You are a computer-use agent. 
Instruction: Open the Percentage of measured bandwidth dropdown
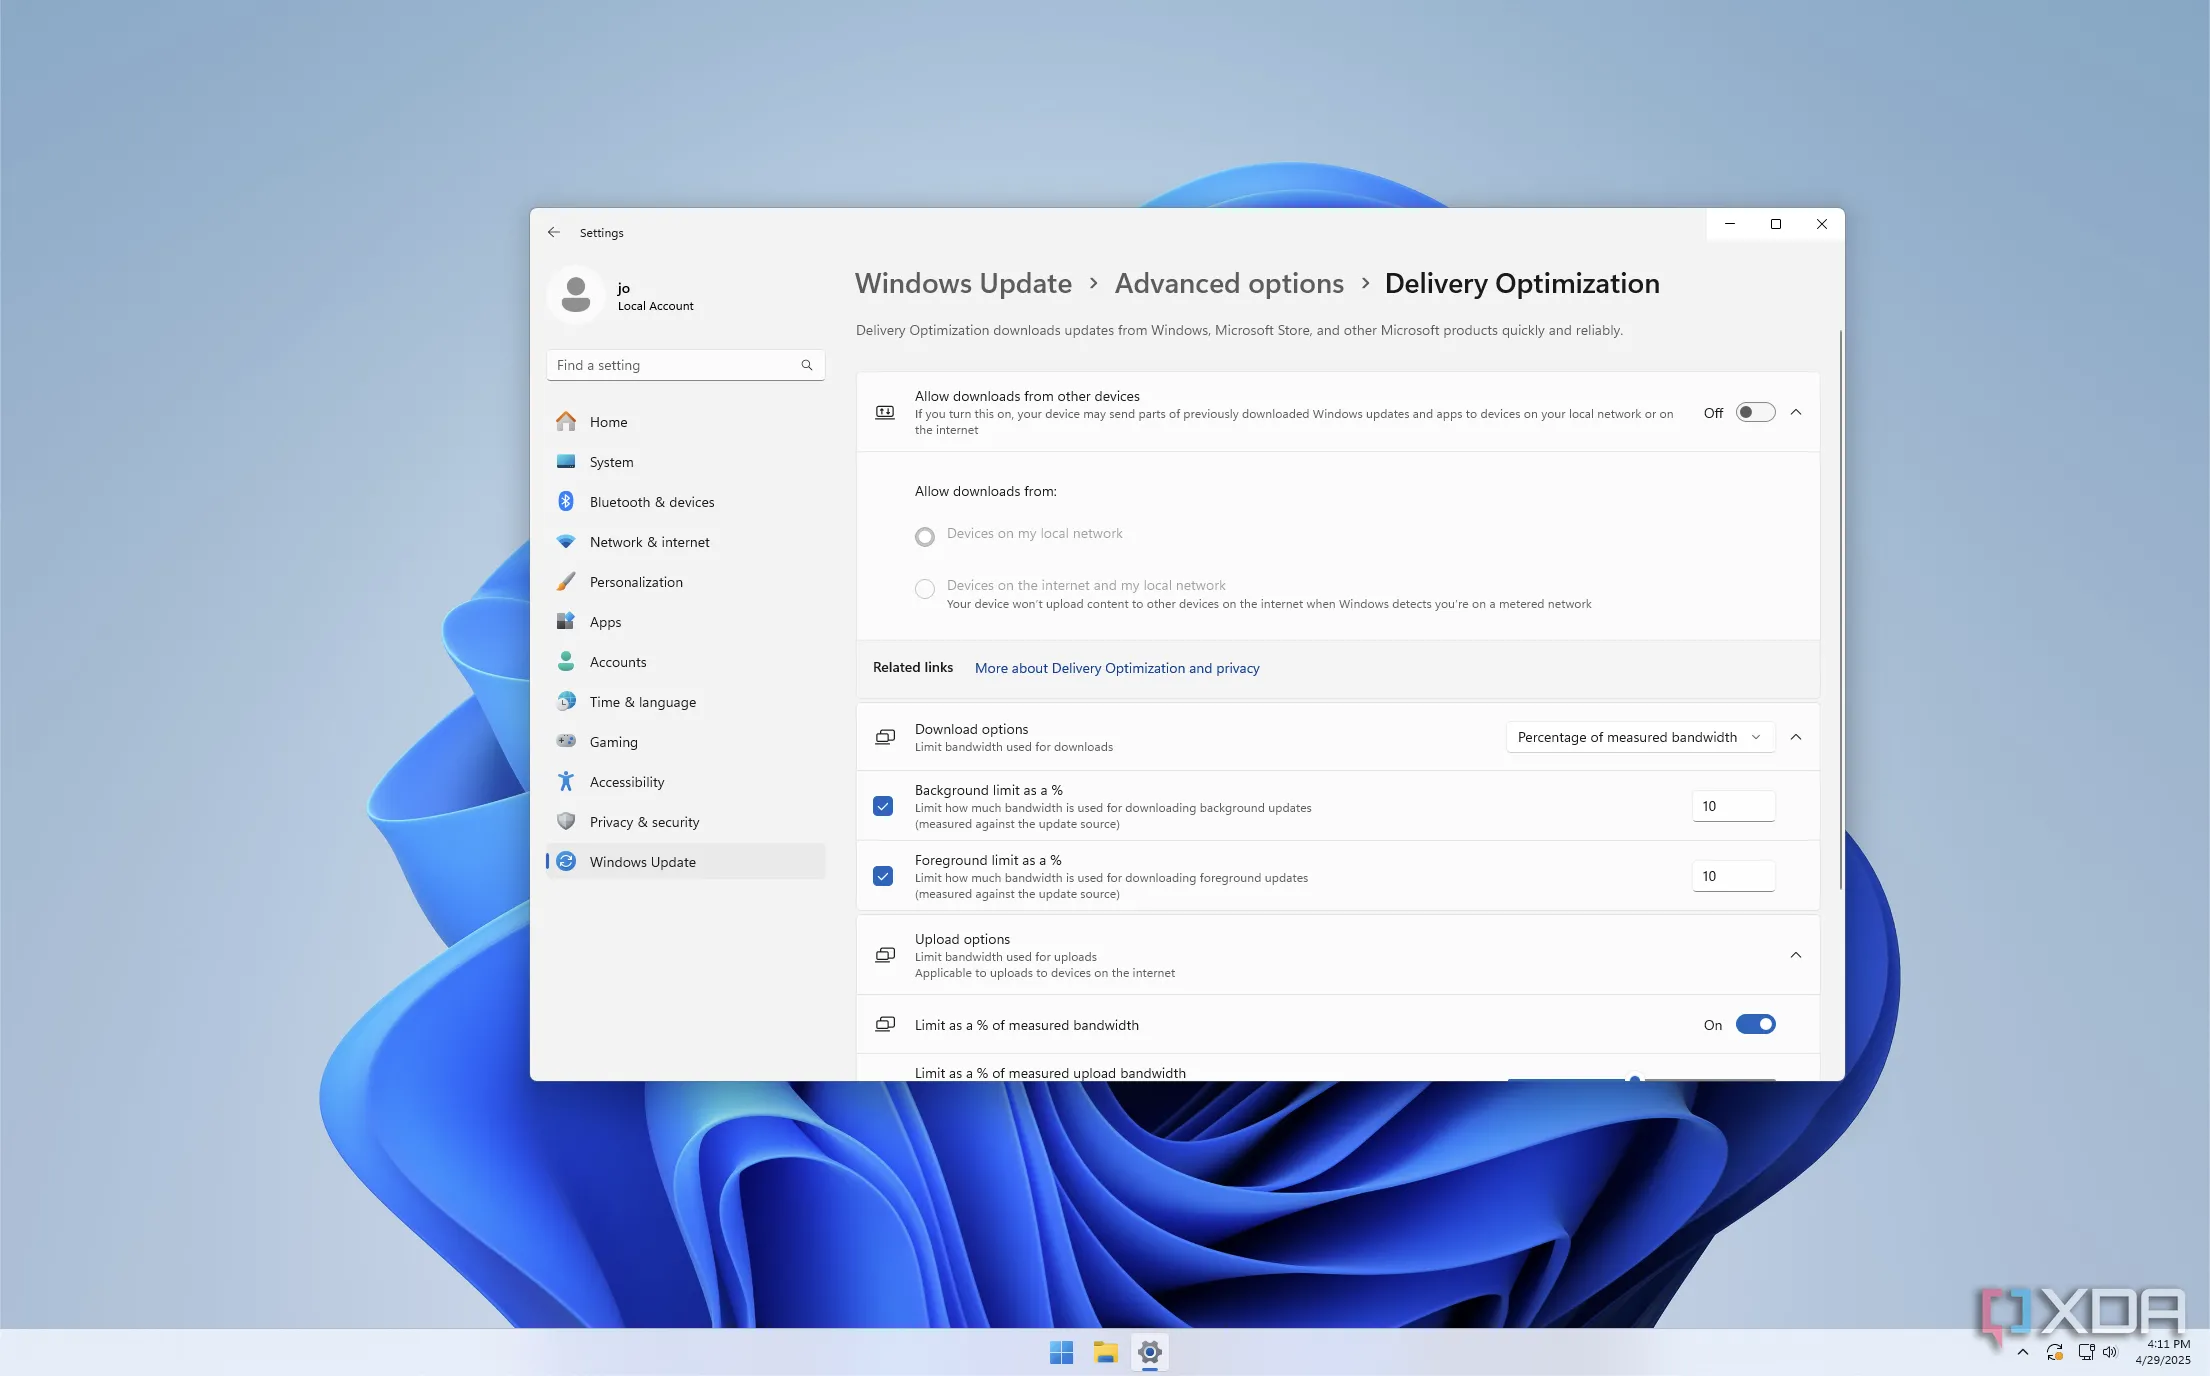pyautogui.click(x=1638, y=737)
